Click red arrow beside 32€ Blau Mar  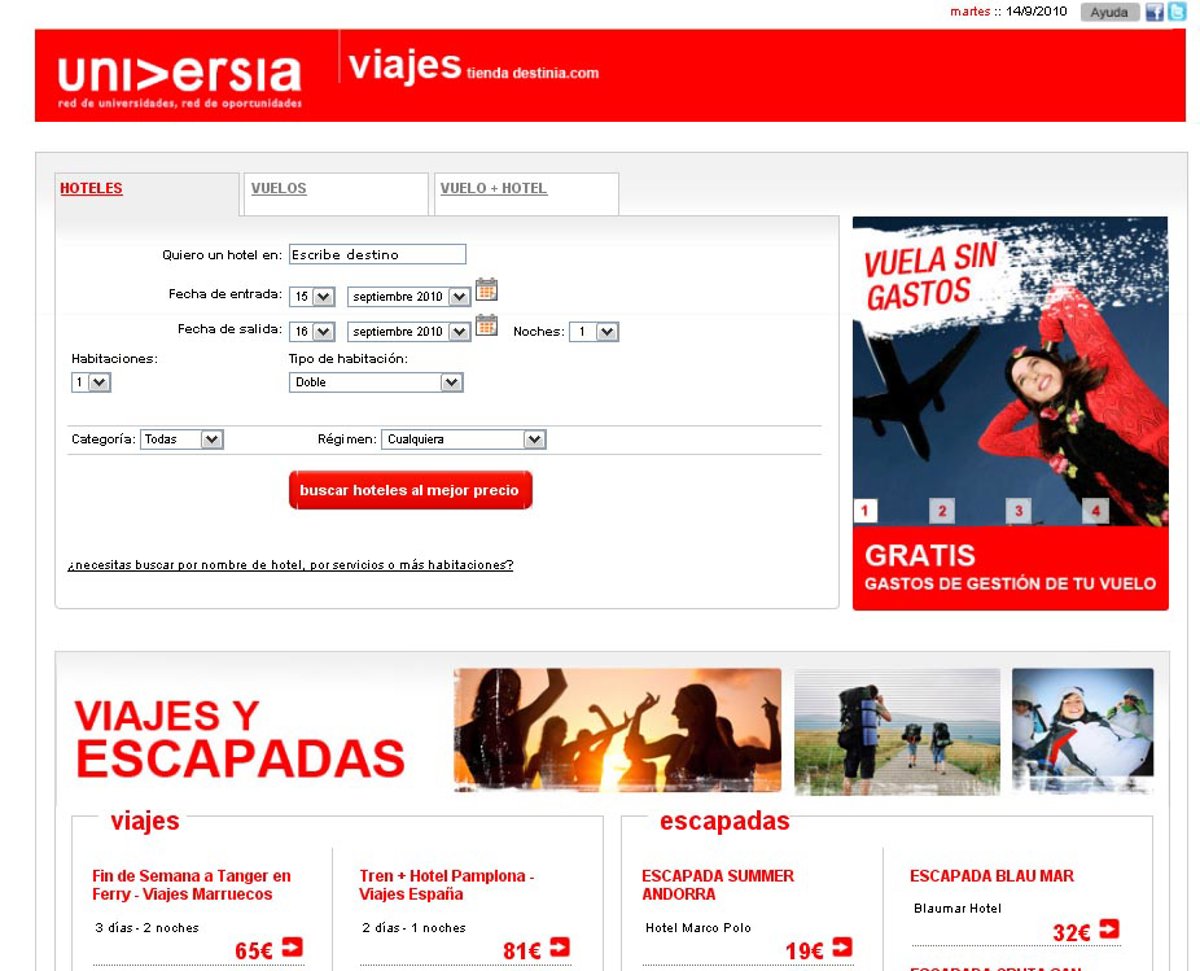[1109, 929]
